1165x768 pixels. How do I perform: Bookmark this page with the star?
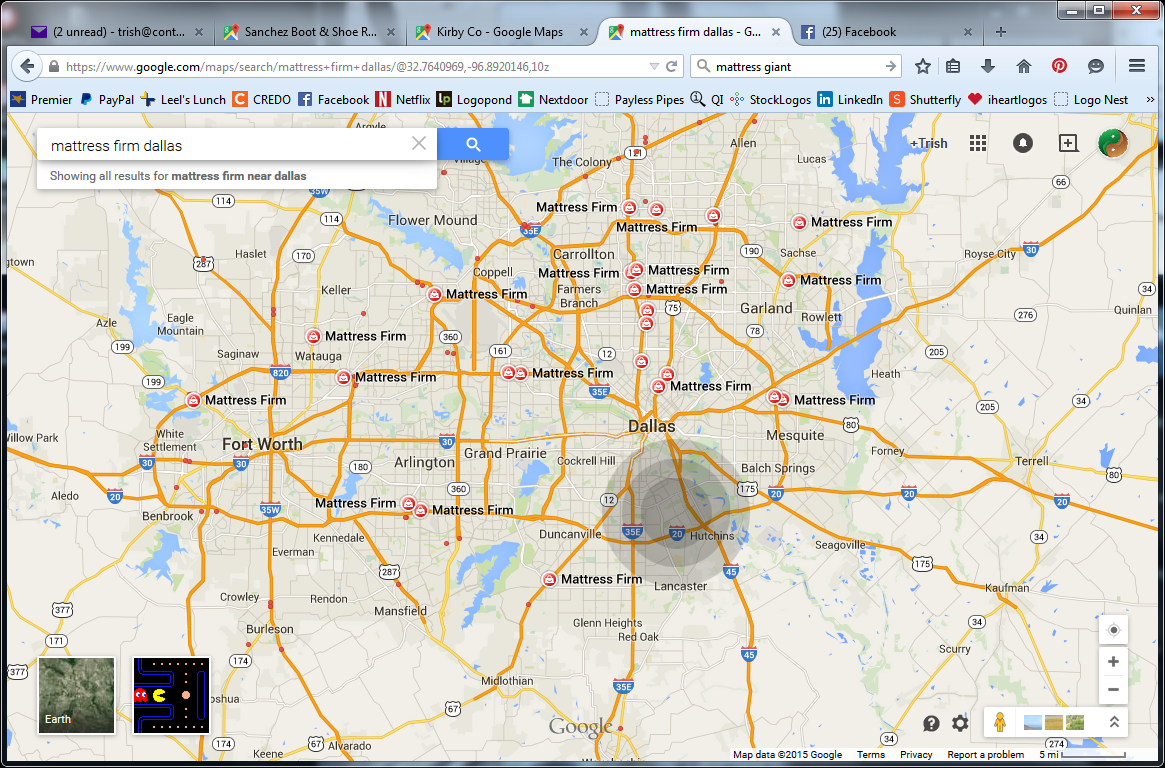pos(923,66)
